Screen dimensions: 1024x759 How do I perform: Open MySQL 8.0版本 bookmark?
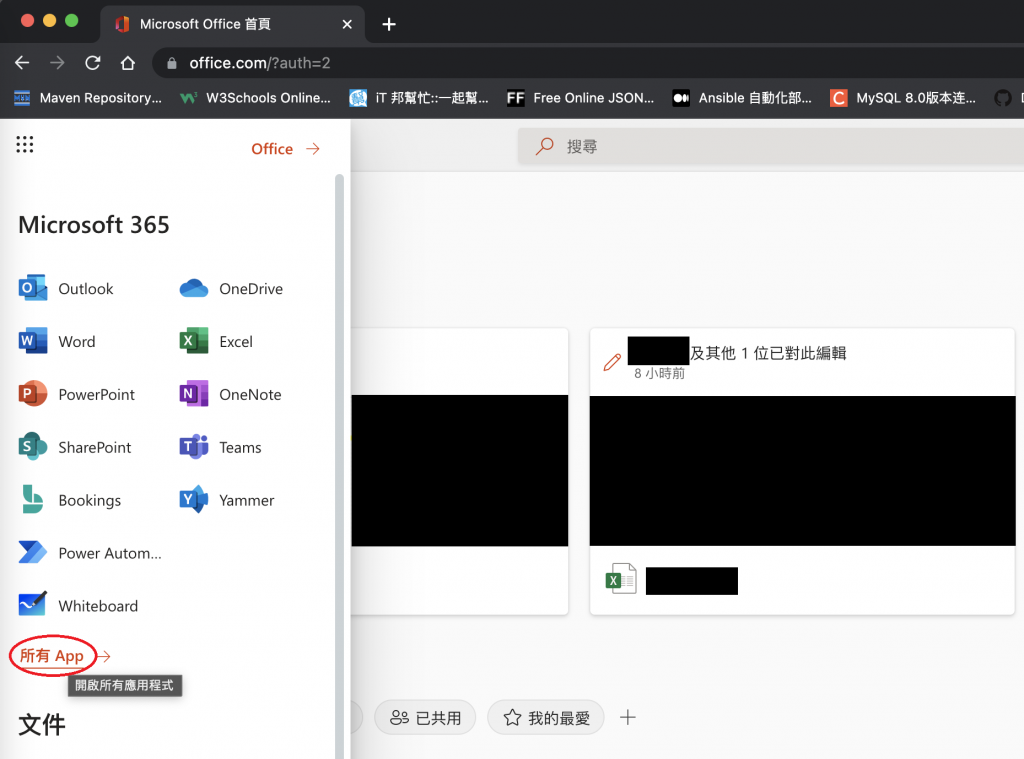tap(903, 98)
